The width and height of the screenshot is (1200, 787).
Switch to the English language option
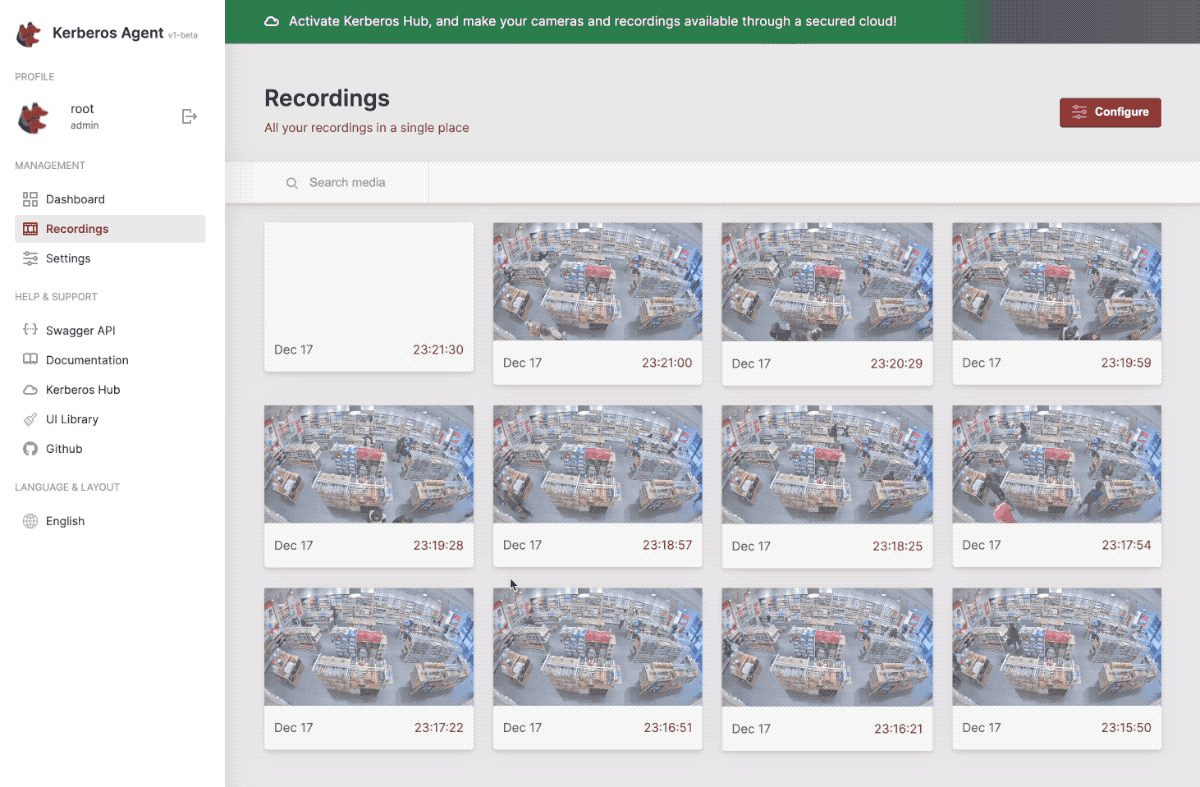[66, 521]
